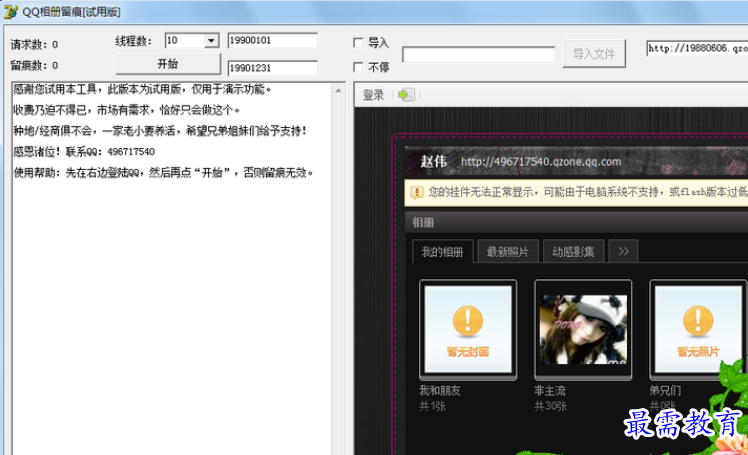Click the log scrollbar up arrow
The width and height of the screenshot is (748, 455).
[338, 91]
